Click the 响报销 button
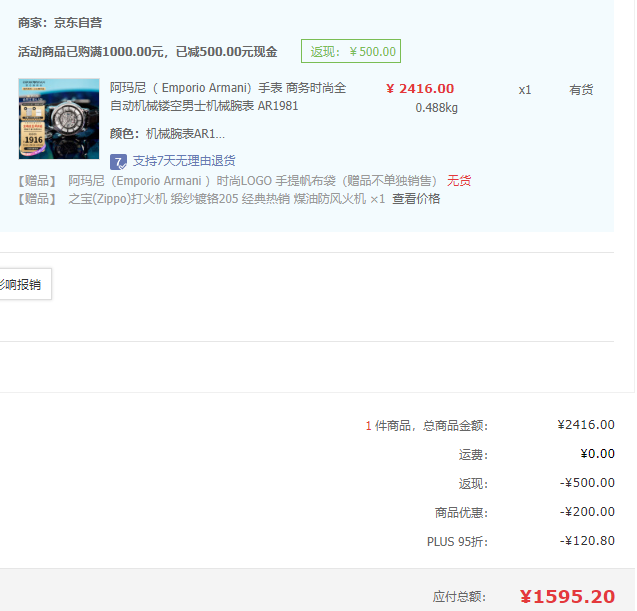 (x=24, y=284)
